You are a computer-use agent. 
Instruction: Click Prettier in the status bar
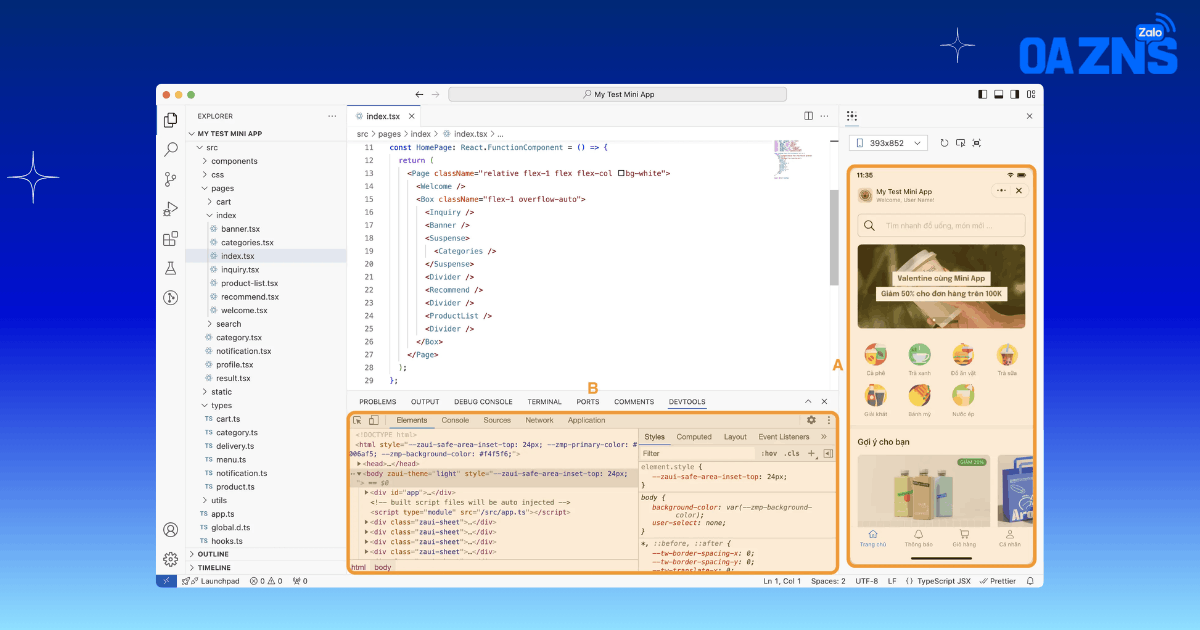(x=998, y=581)
